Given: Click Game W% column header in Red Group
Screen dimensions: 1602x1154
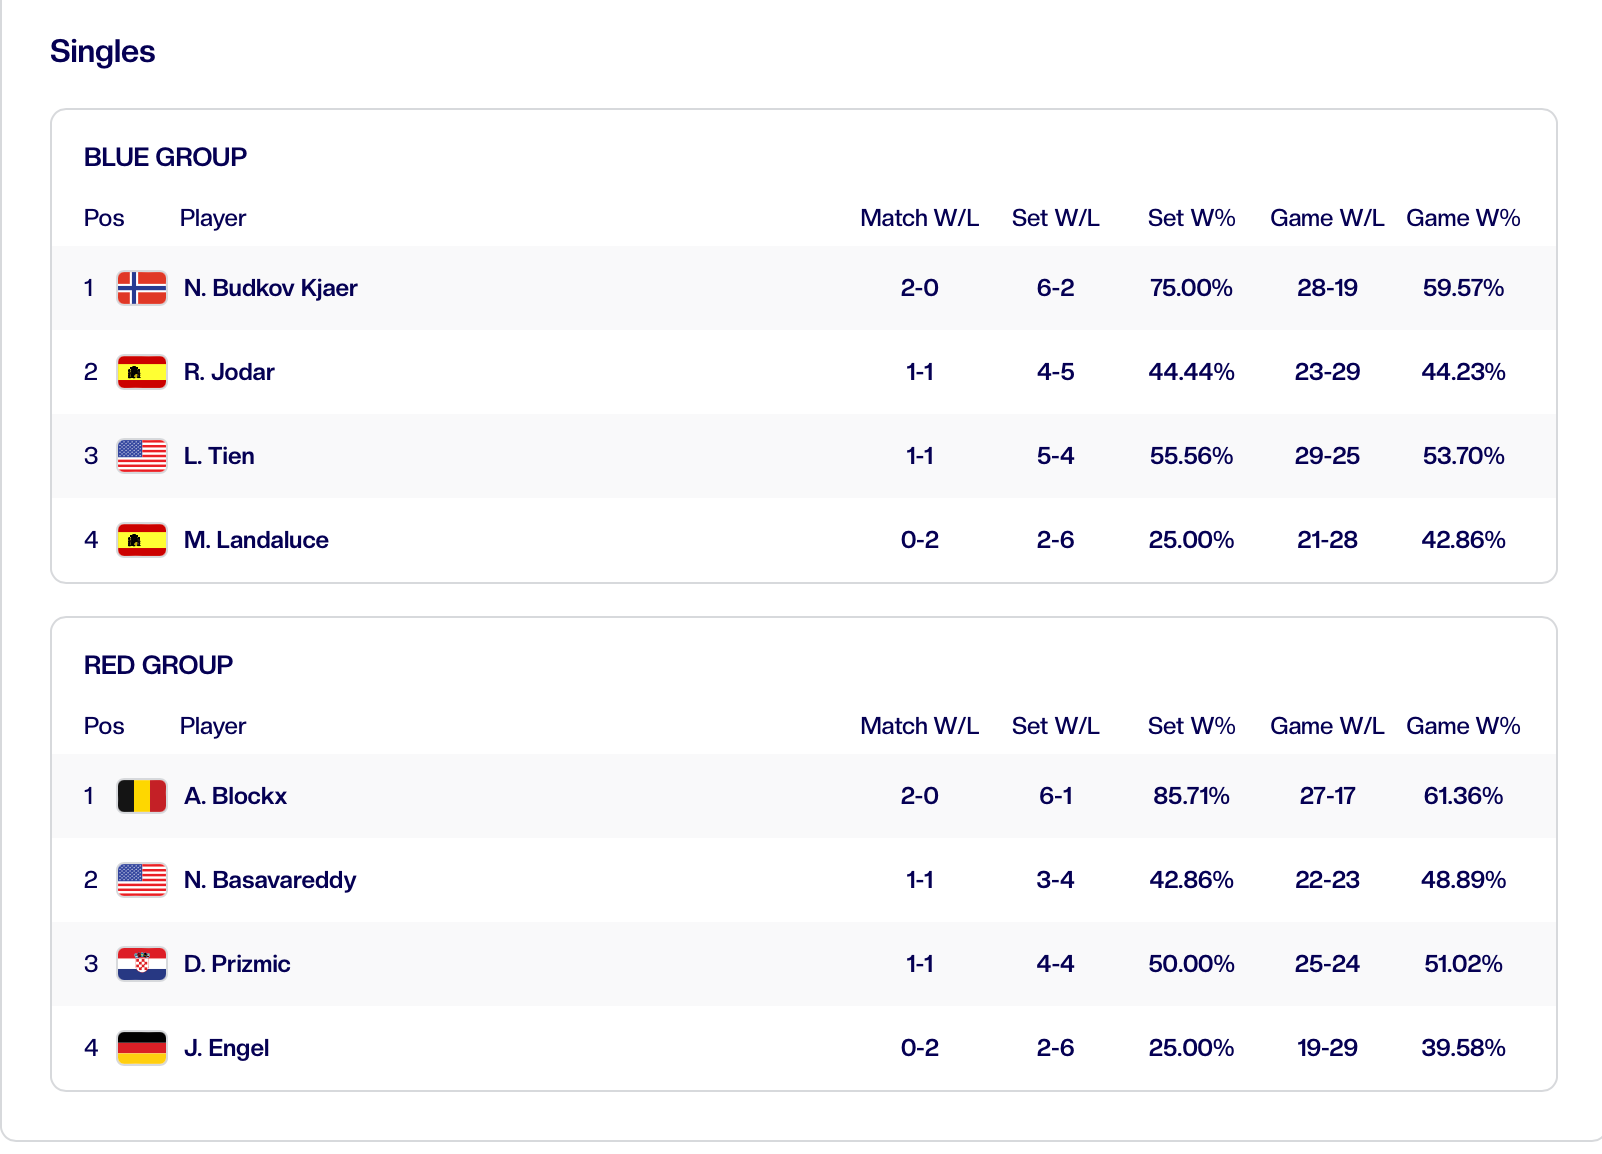Looking at the screenshot, I should (1462, 726).
